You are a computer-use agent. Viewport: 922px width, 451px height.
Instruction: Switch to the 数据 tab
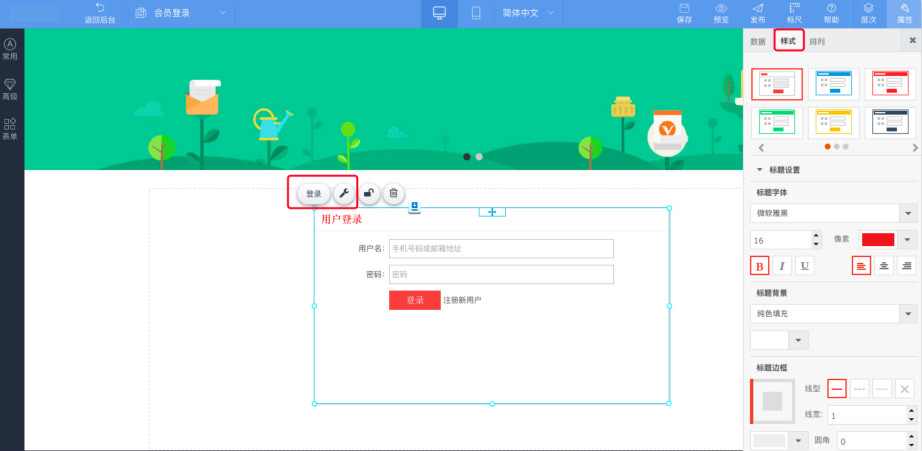[758, 42]
